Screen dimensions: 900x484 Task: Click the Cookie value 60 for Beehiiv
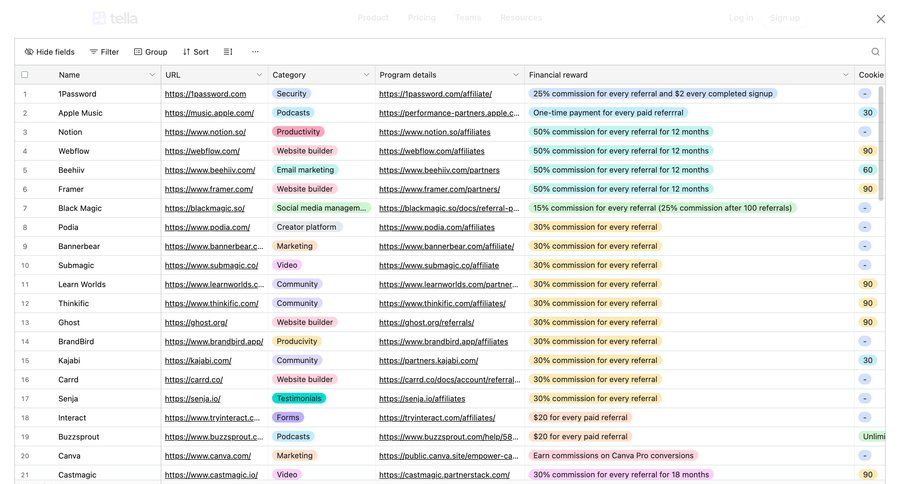point(867,170)
